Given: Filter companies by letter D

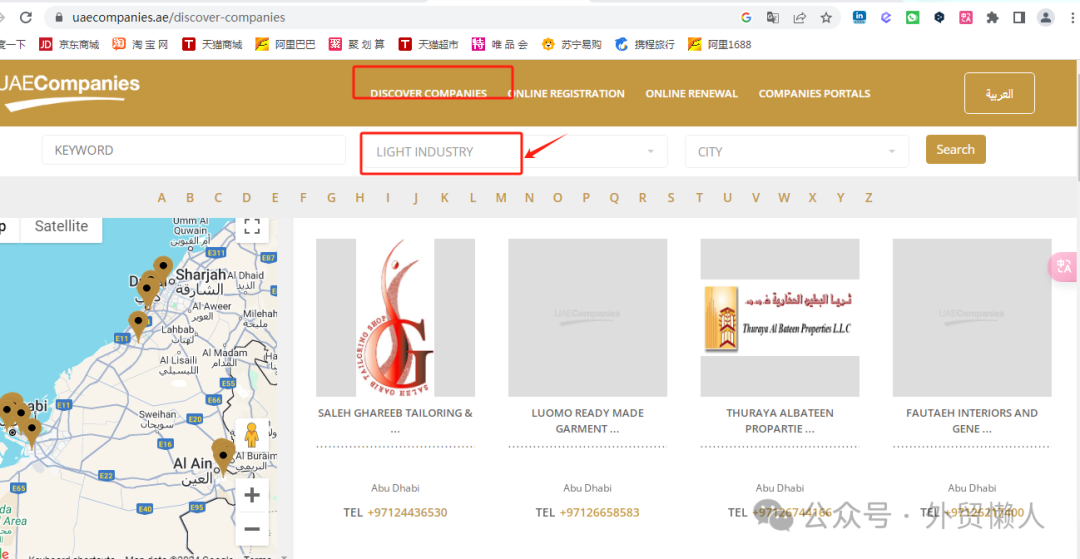Looking at the screenshot, I should [x=247, y=198].
